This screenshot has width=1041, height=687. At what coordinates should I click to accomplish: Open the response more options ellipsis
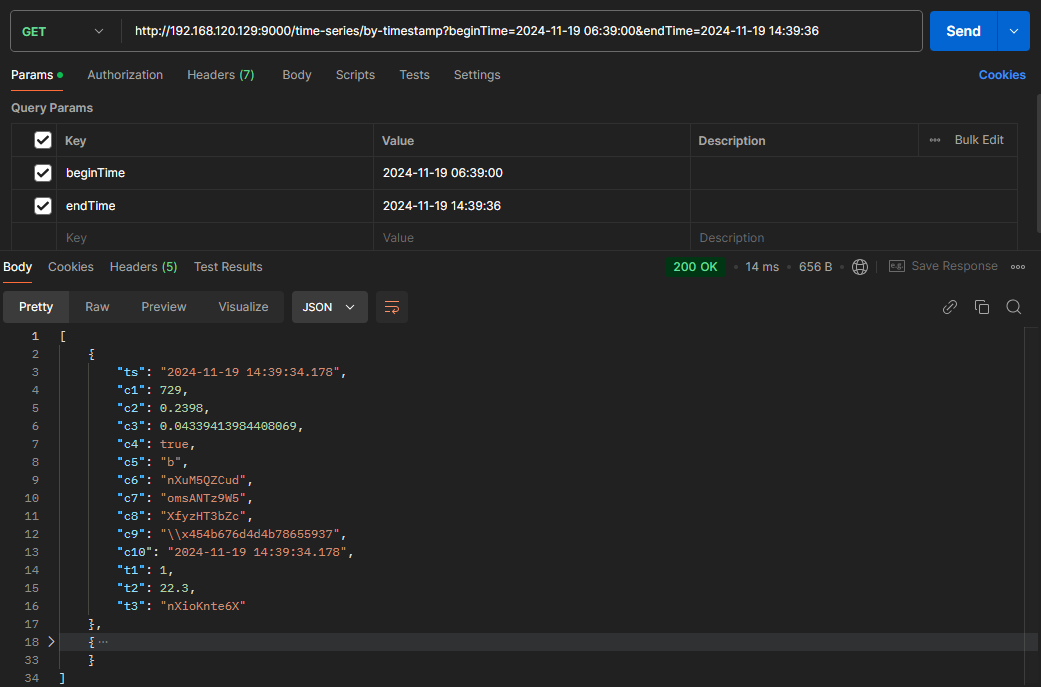point(1018,267)
